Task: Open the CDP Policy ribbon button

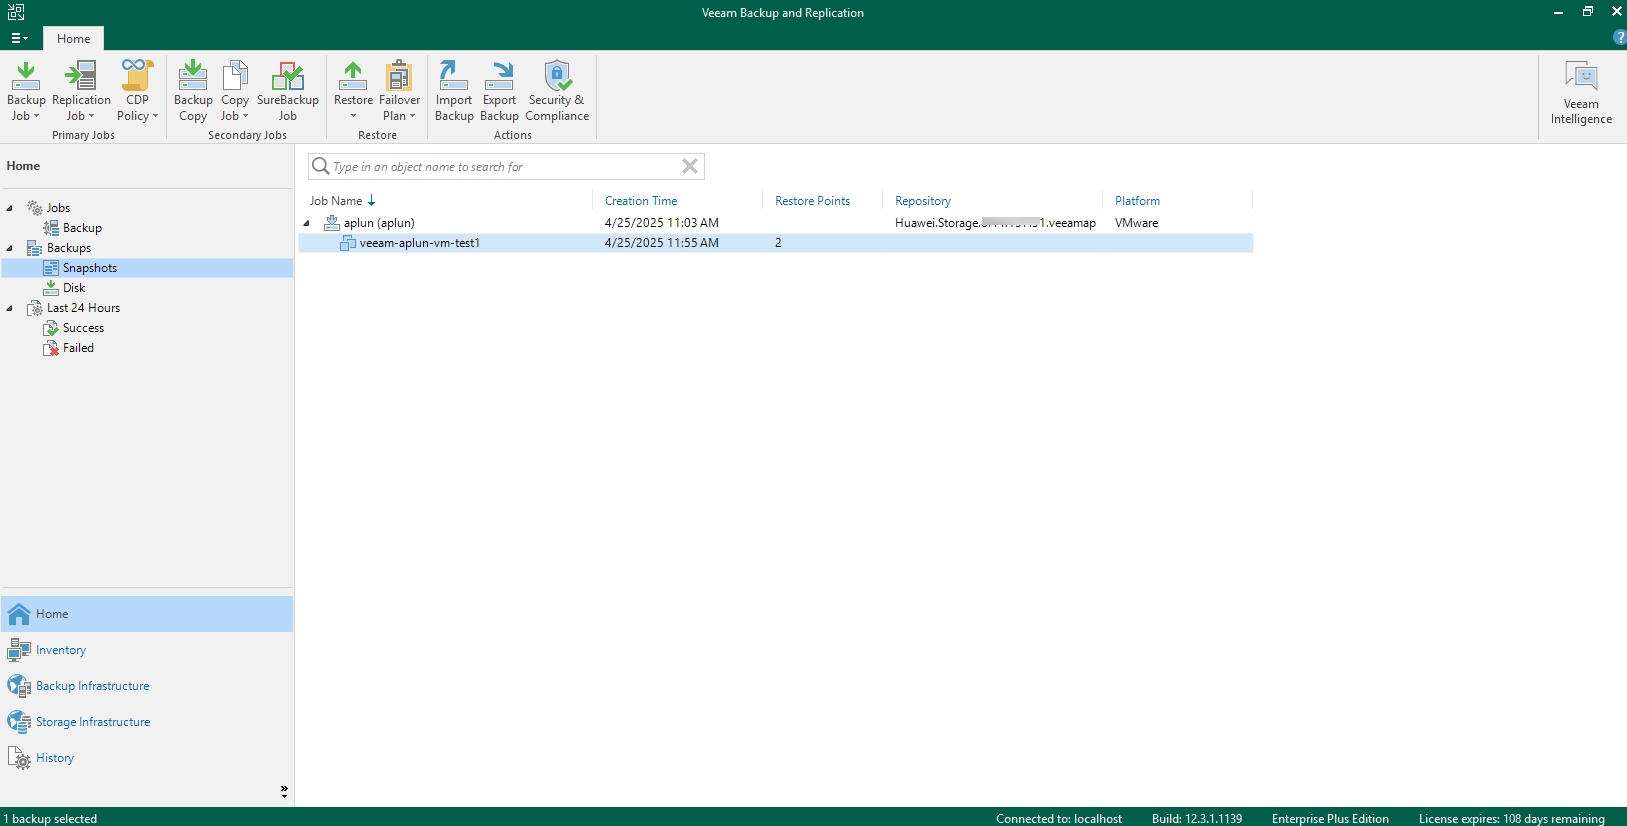Action: point(137,91)
